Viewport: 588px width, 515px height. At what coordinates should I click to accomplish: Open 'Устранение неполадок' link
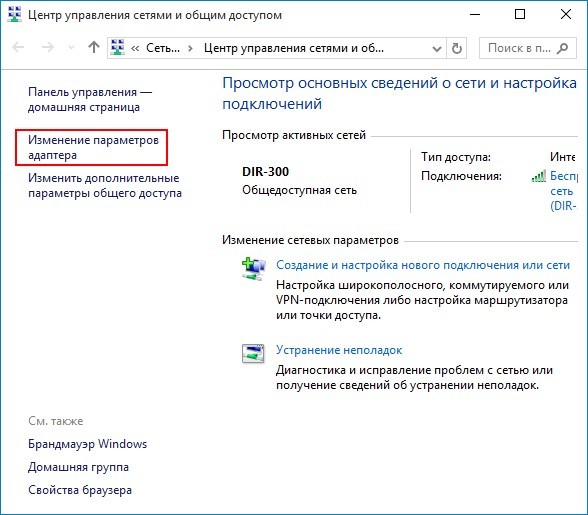(x=339, y=350)
